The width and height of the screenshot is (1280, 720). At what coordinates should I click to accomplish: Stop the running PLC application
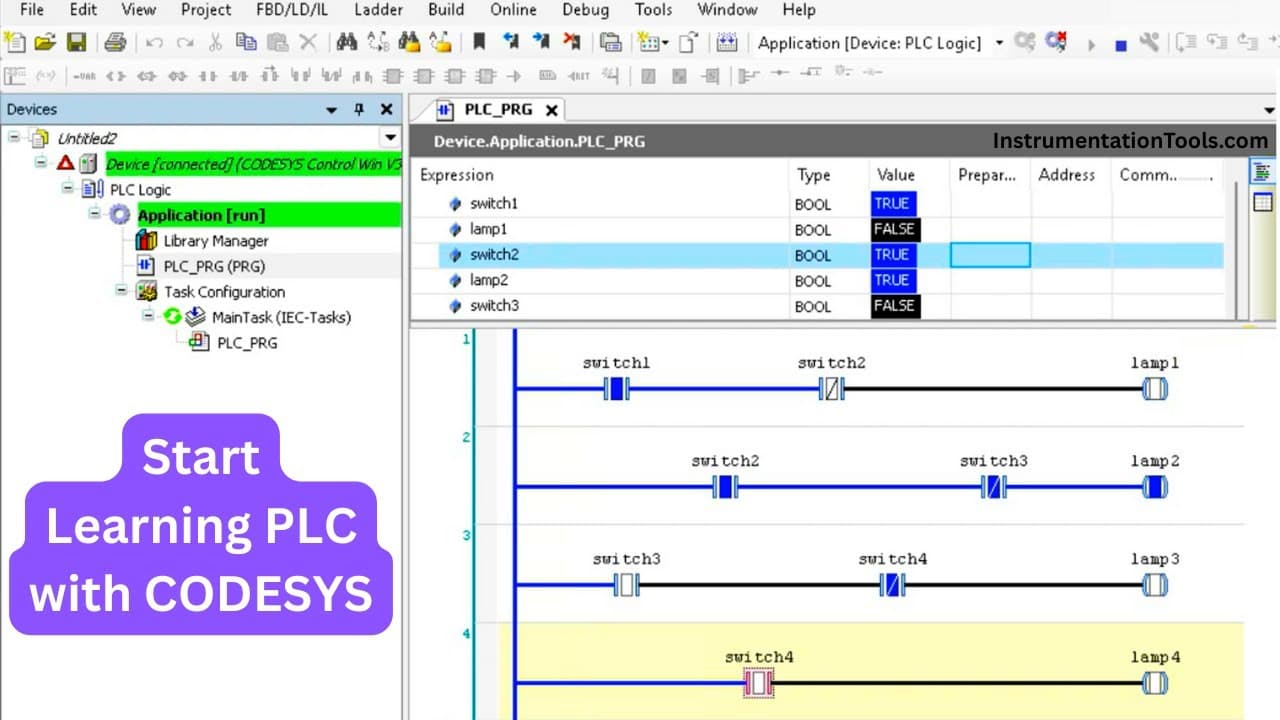coord(1121,43)
